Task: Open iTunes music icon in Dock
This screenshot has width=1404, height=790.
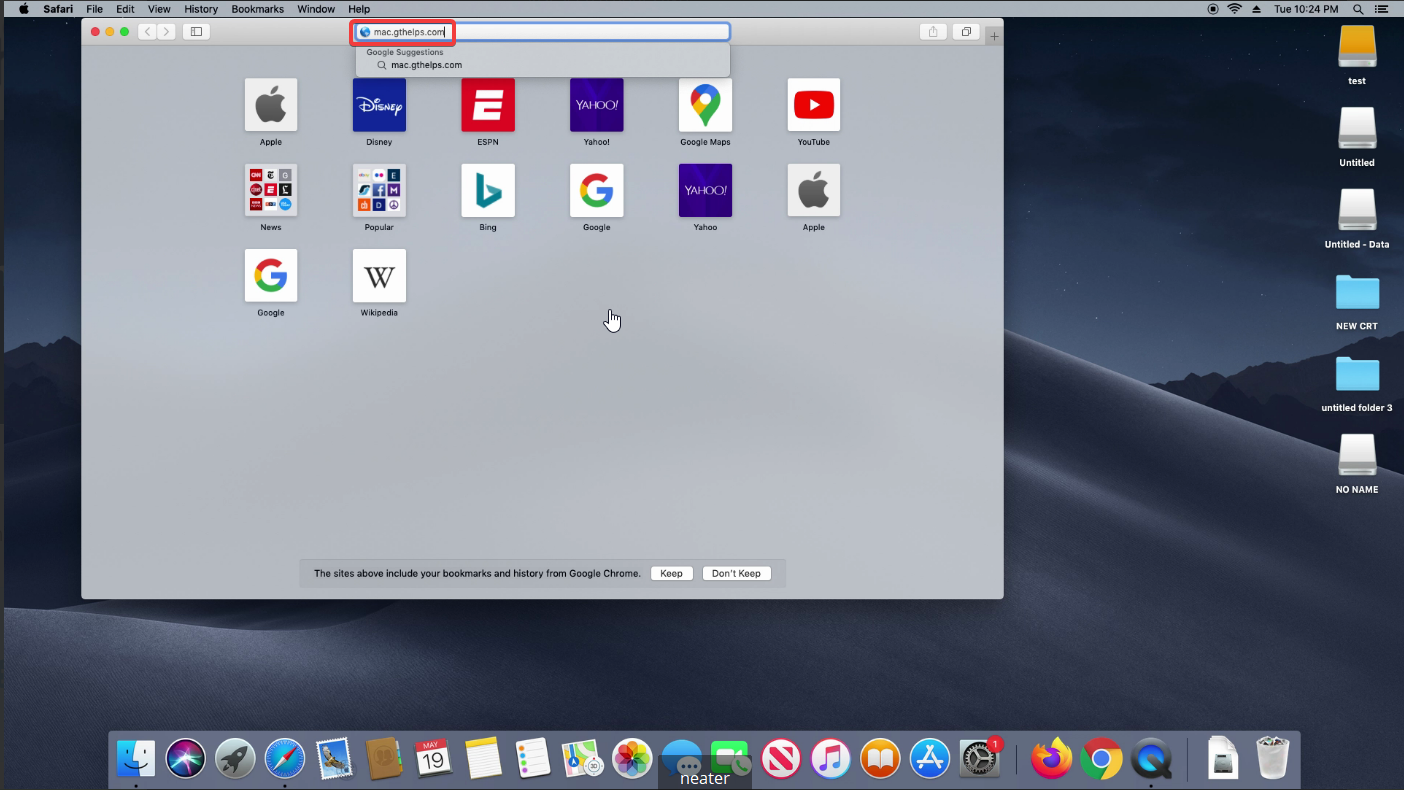Action: [x=830, y=760]
